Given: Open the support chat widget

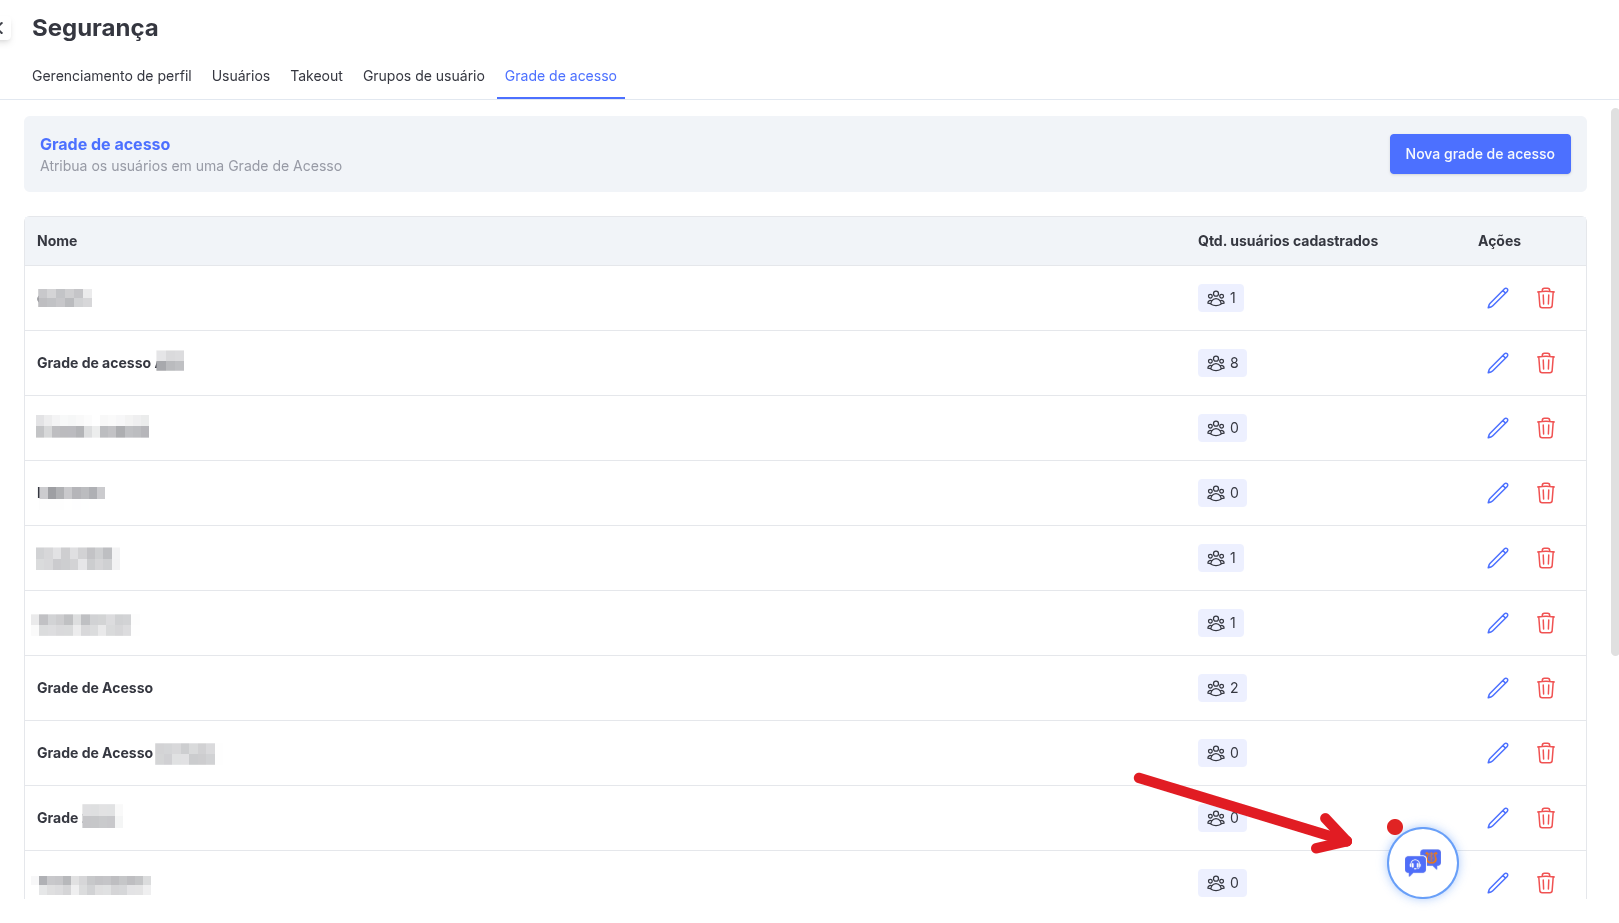Looking at the screenshot, I should pos(1422,862).
